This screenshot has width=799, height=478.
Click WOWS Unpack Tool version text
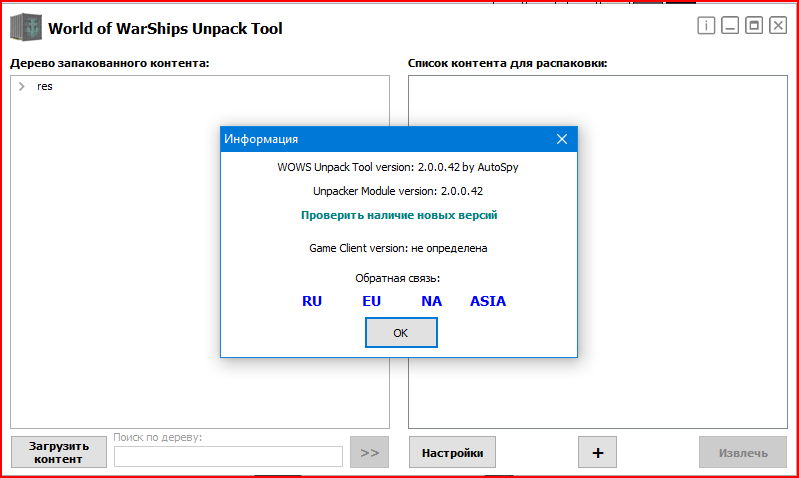398,167
